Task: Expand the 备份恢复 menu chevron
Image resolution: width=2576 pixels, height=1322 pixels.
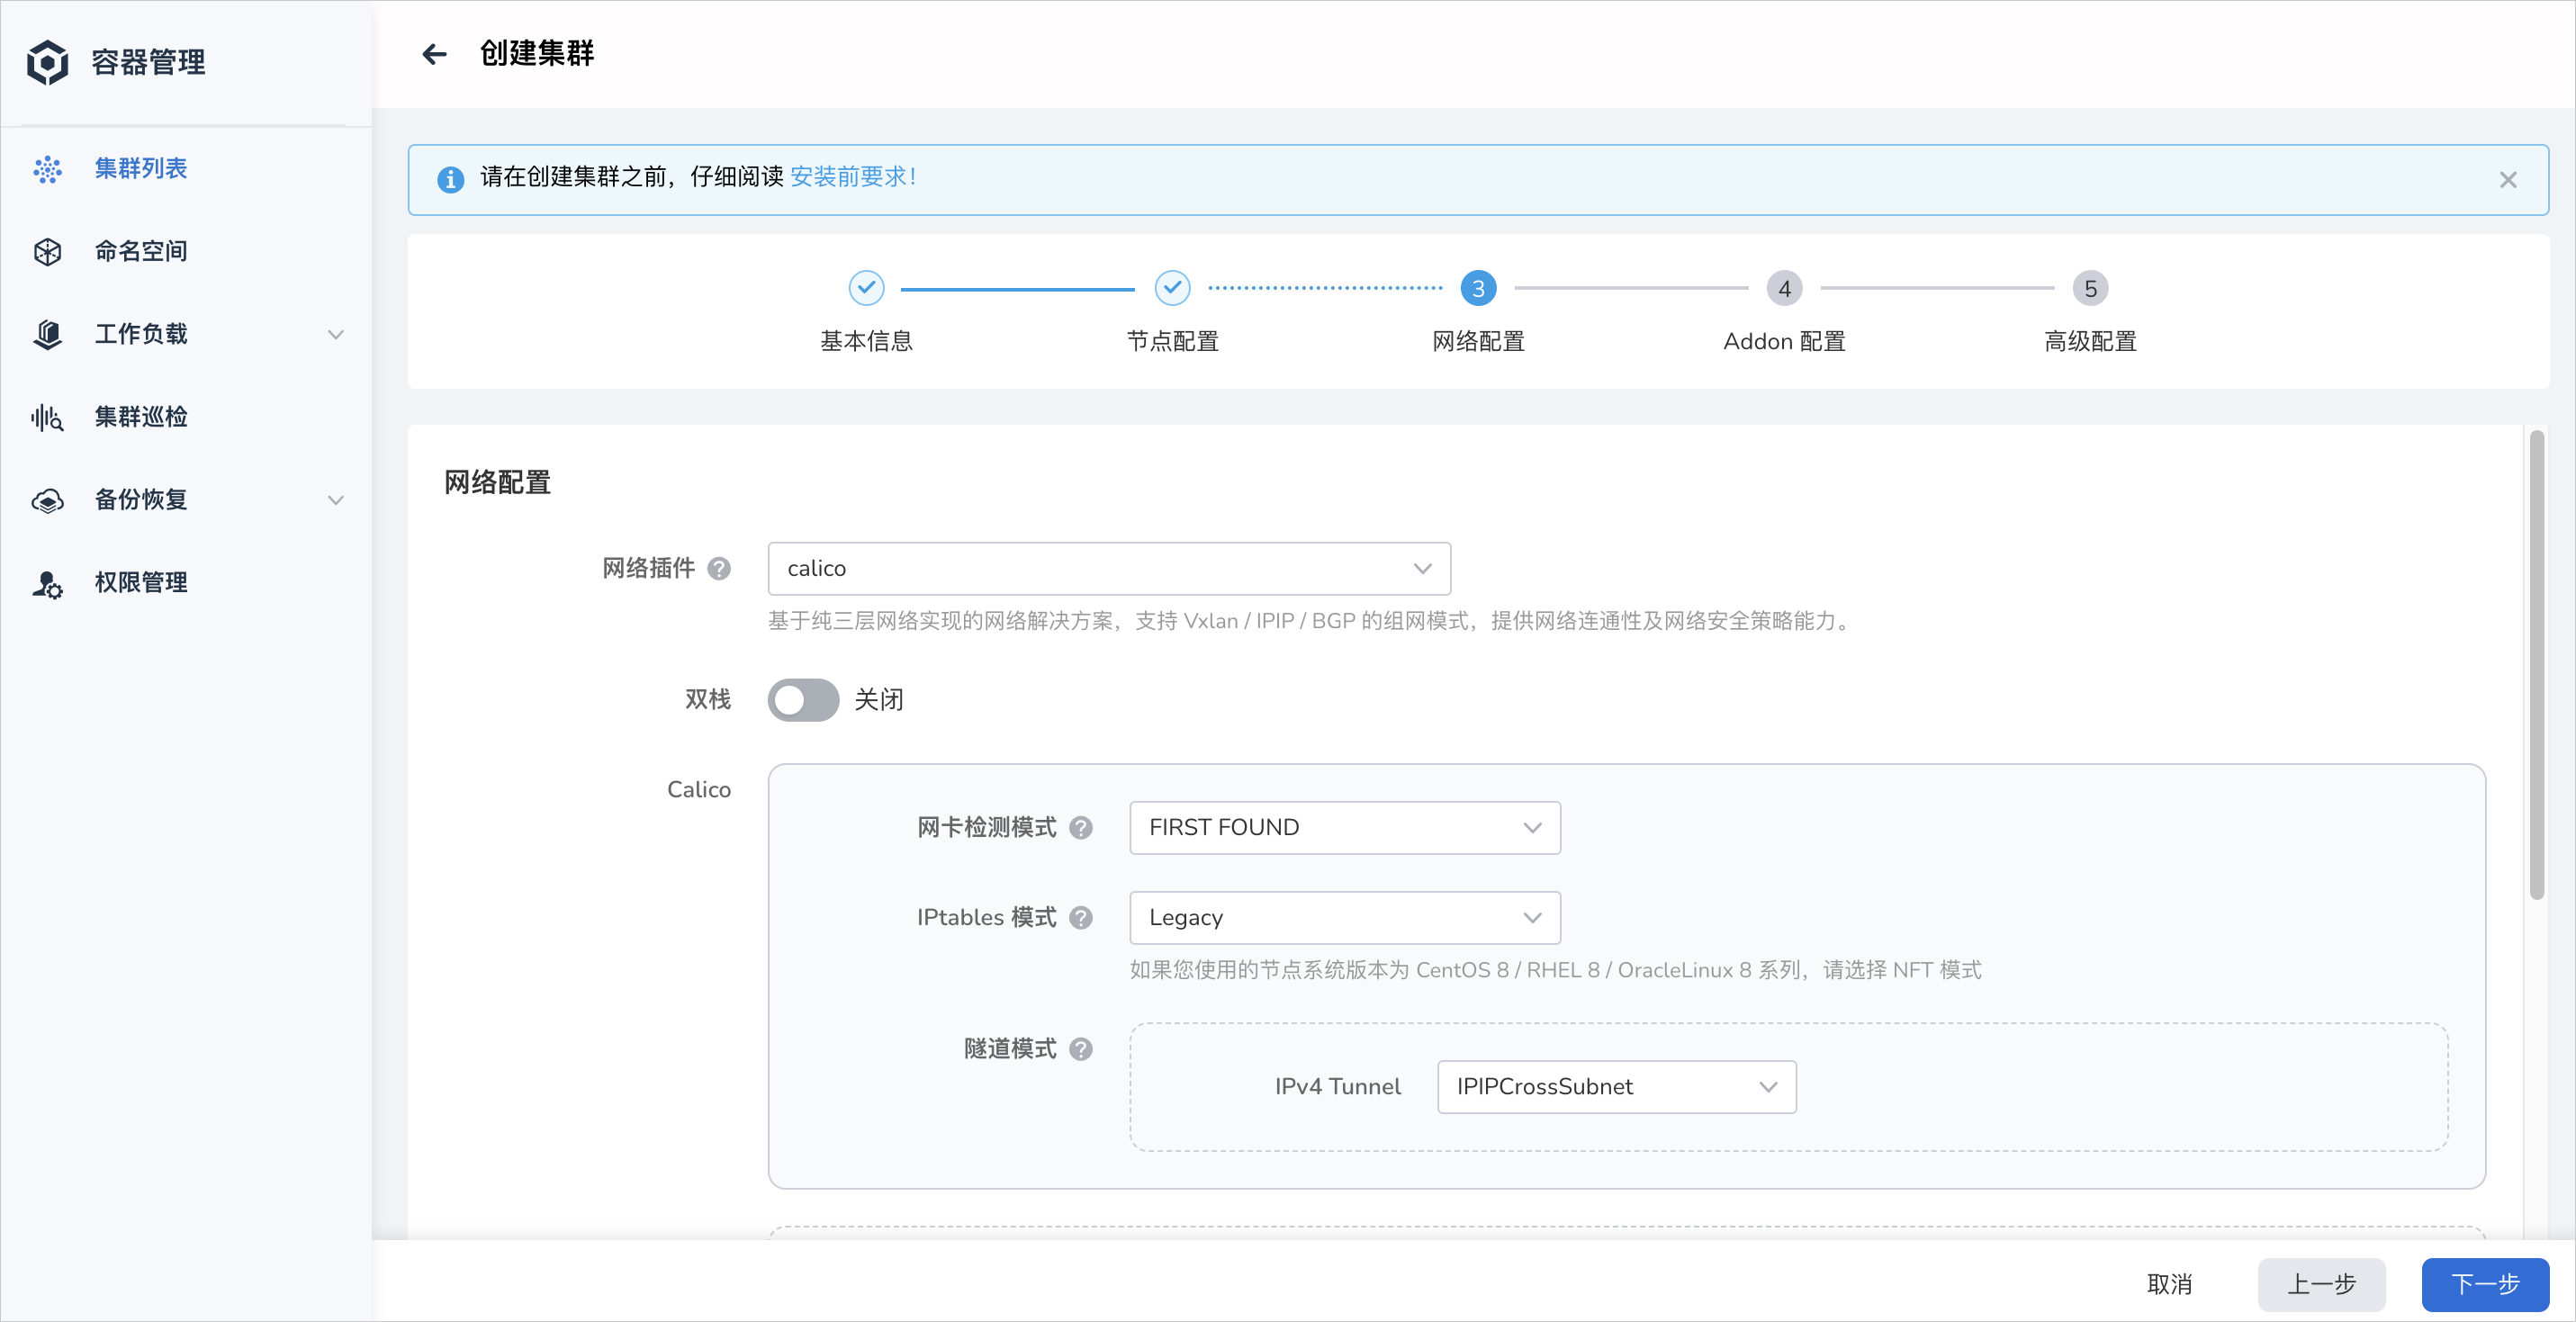Action: click(x=336, y=500)
